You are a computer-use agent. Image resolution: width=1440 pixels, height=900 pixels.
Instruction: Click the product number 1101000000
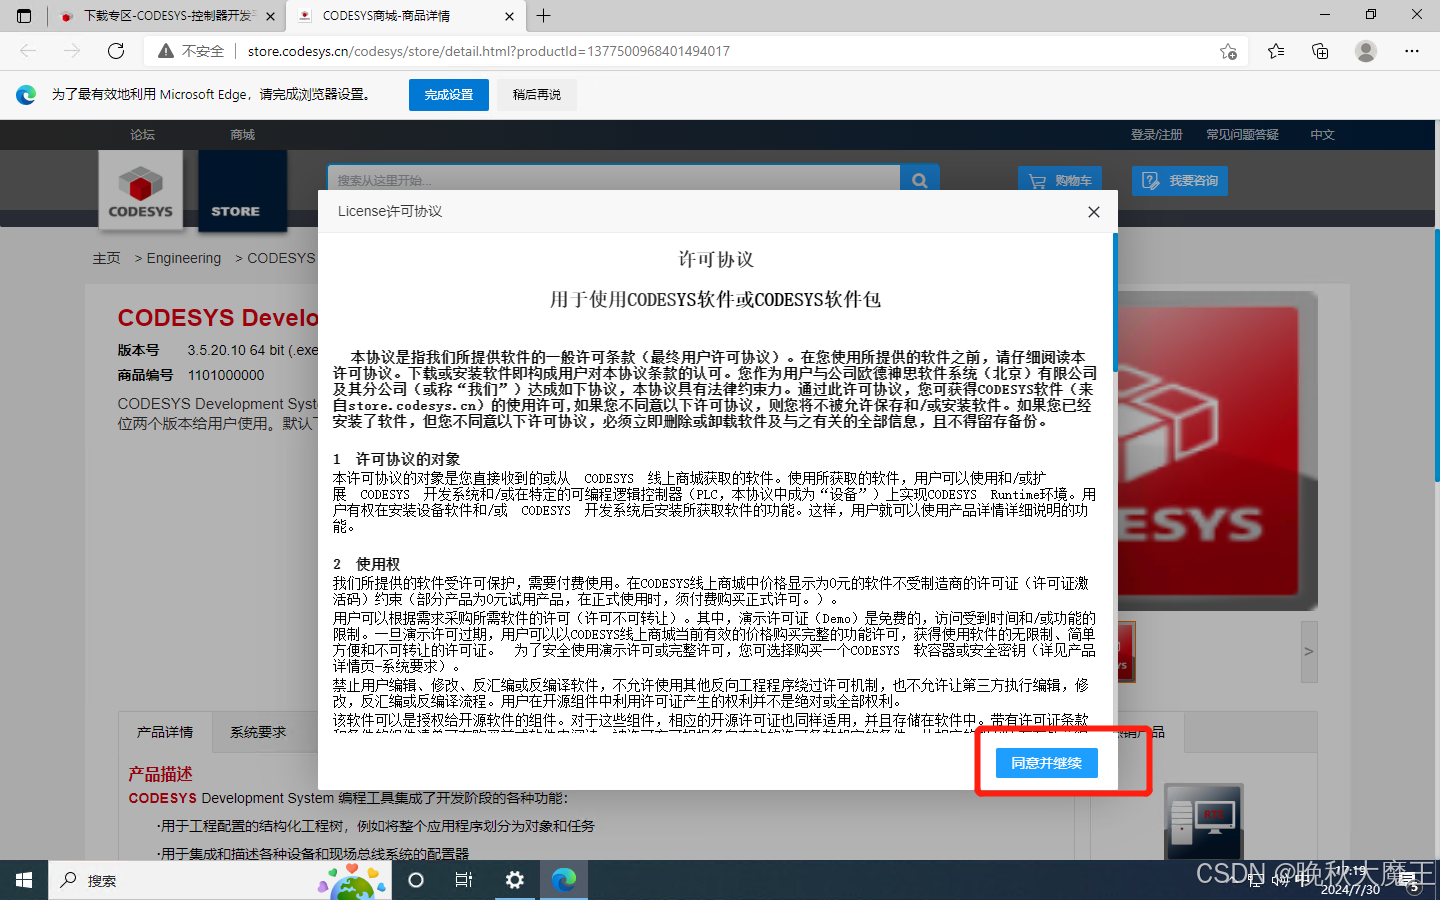226,375
